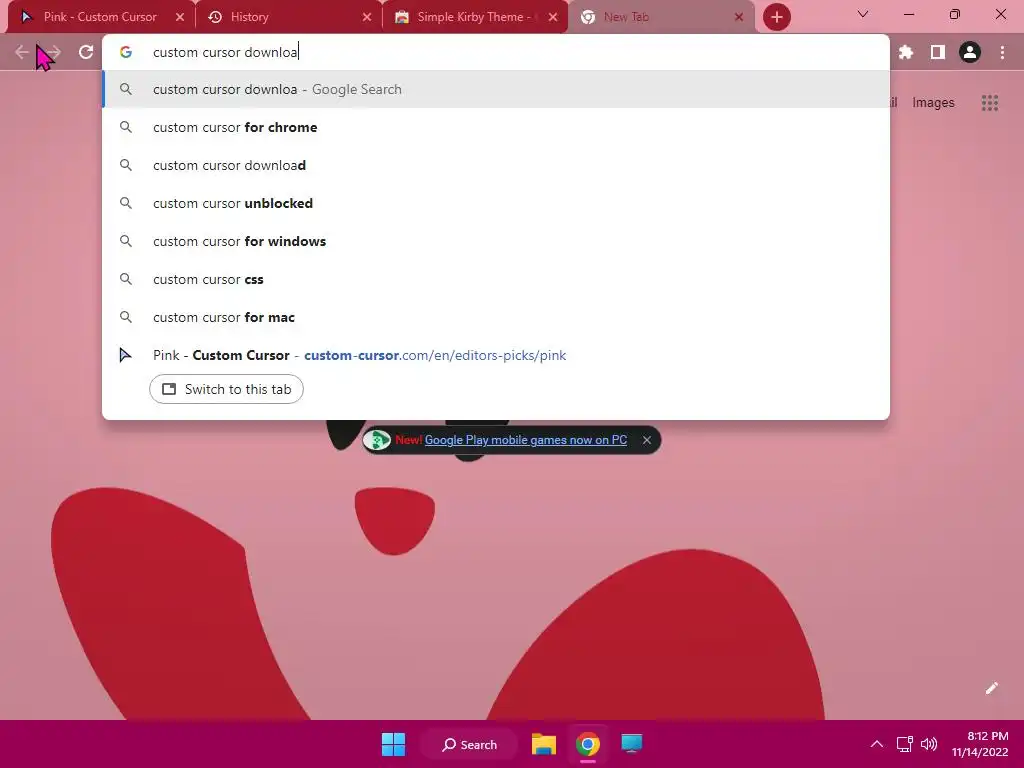Click the Switch to this tab button
Viewport: 1024px width, 768px height.
pos(226,389)
